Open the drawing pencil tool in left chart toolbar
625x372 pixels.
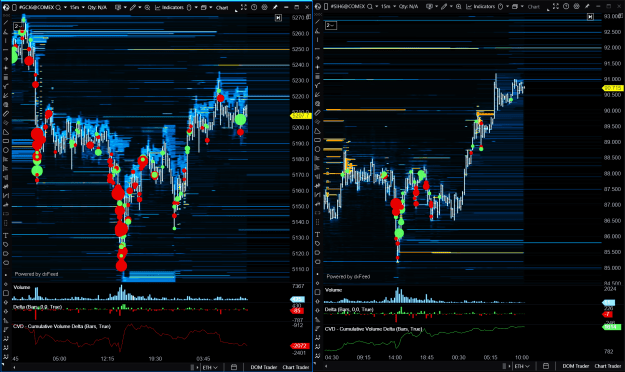[132, 7]
